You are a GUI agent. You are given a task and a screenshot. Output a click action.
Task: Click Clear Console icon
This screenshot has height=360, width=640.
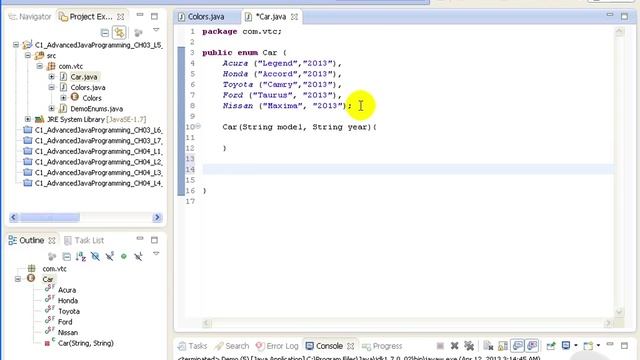click(x=488, y=346)
